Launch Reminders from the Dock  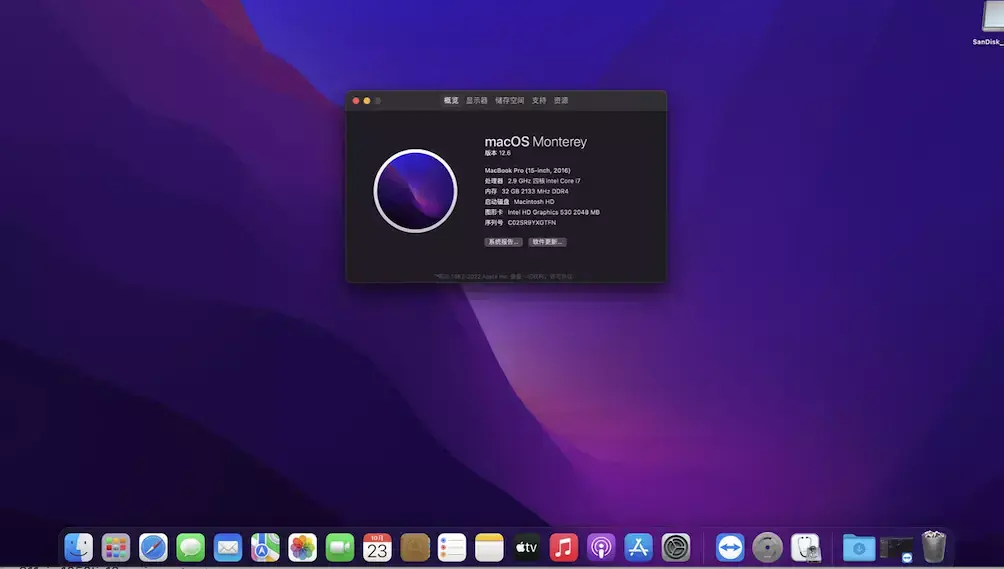click(x=452, y=548)
